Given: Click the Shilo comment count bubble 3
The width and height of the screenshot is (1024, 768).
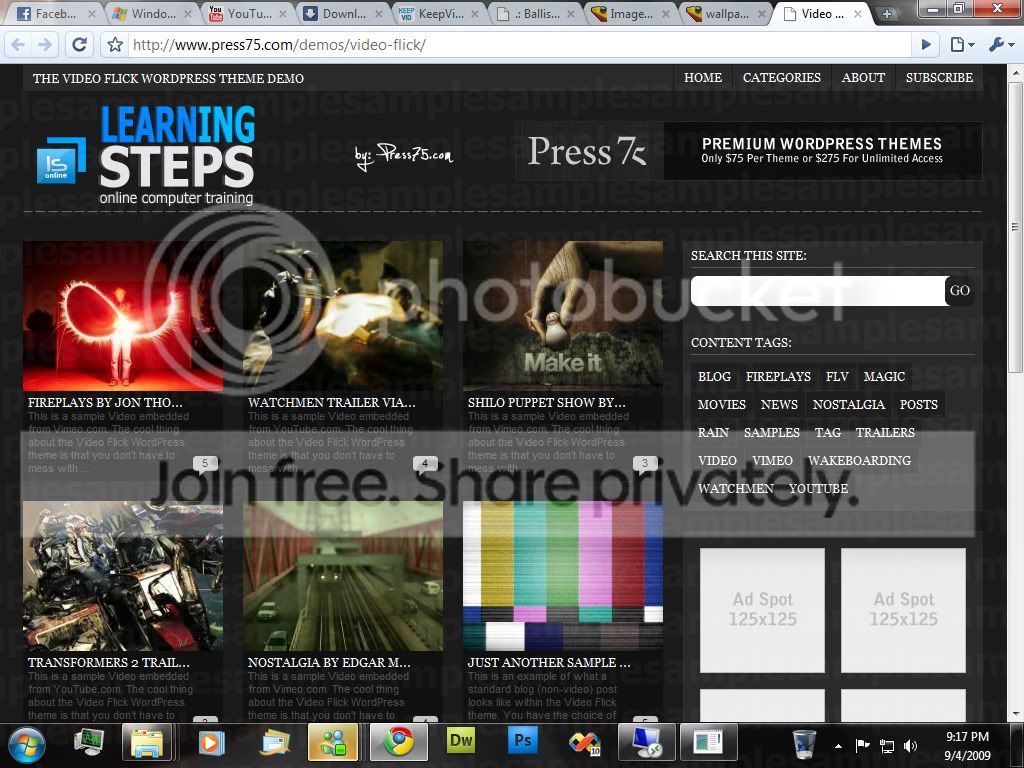Looking at the screenshot, I should (x=645, y=464).
